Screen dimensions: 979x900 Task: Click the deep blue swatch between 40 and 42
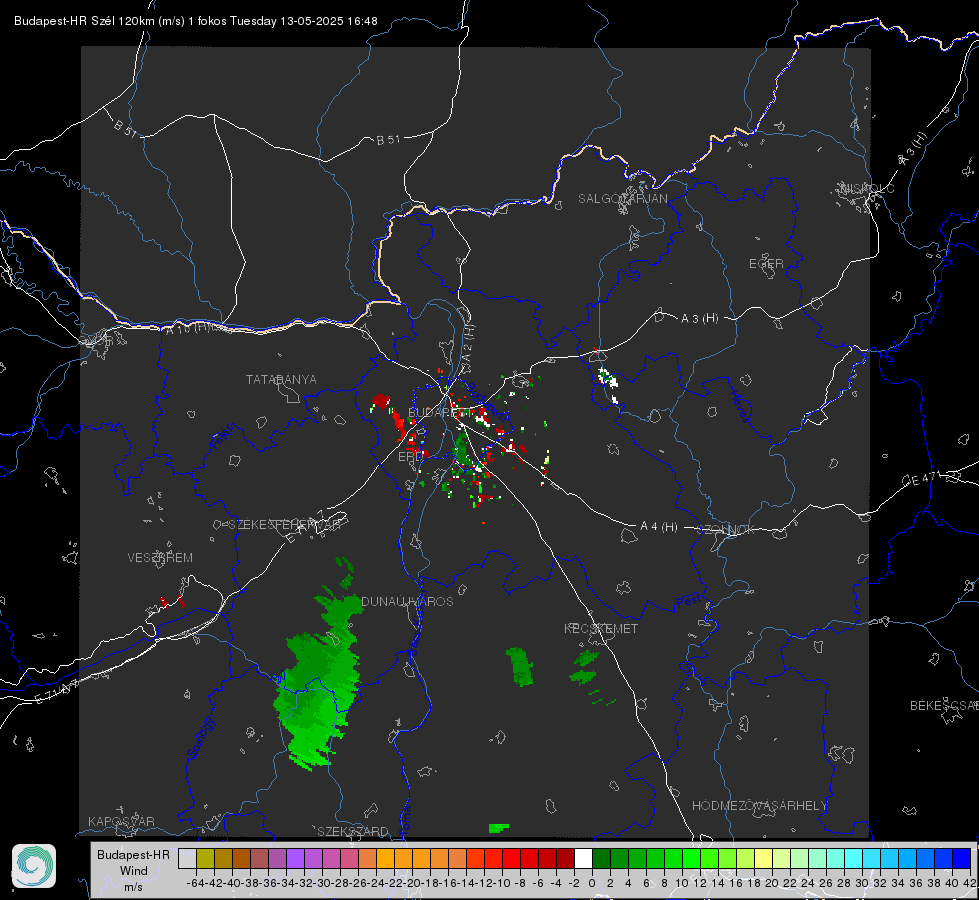961,858
